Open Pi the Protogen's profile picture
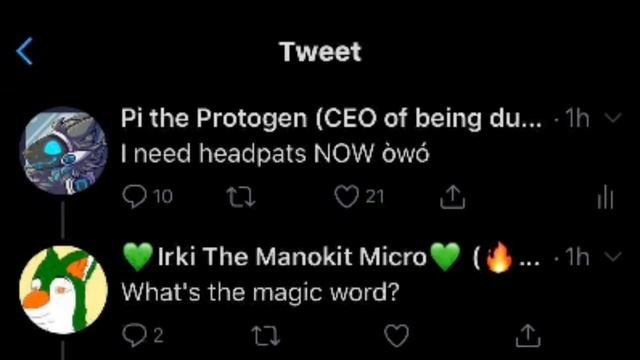The width and height of the screenshot is (640, 360). point(63,150)
